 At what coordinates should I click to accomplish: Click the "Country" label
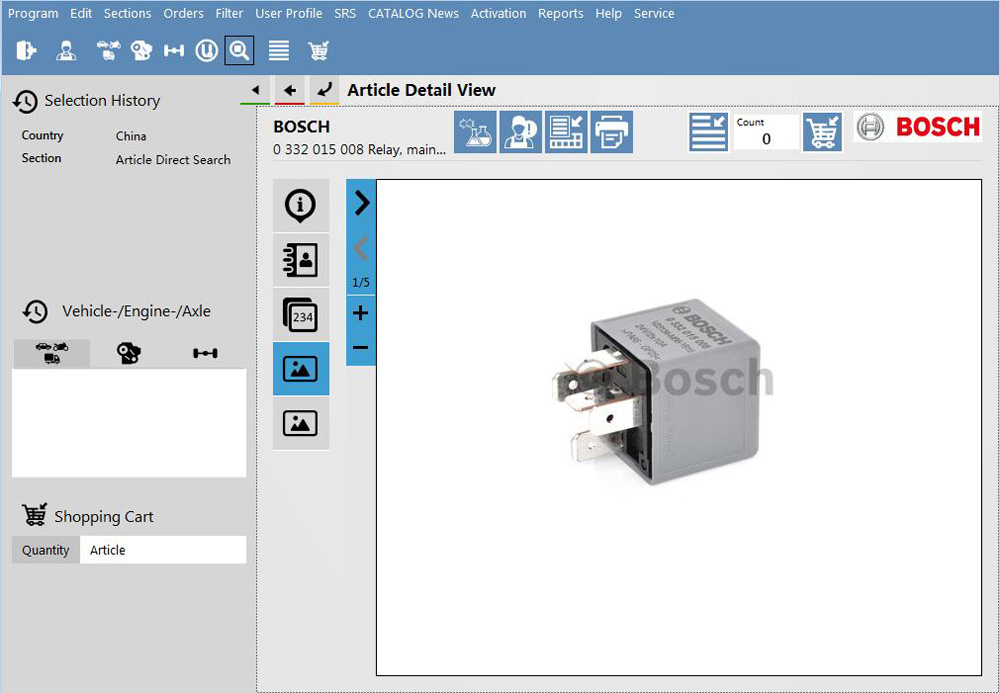tap(42, 135)
